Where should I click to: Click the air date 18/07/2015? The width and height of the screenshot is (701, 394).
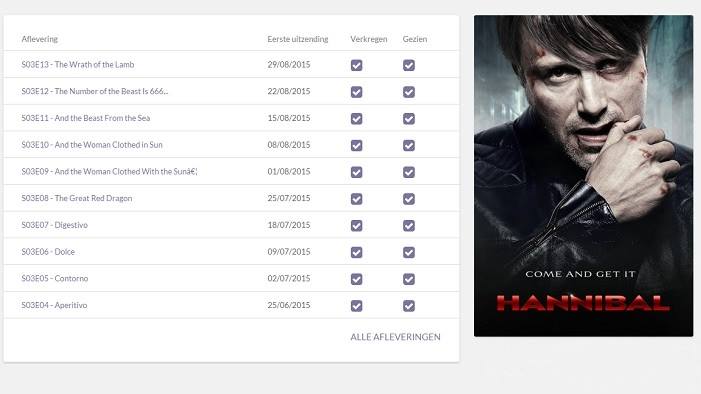pos(289,225)
